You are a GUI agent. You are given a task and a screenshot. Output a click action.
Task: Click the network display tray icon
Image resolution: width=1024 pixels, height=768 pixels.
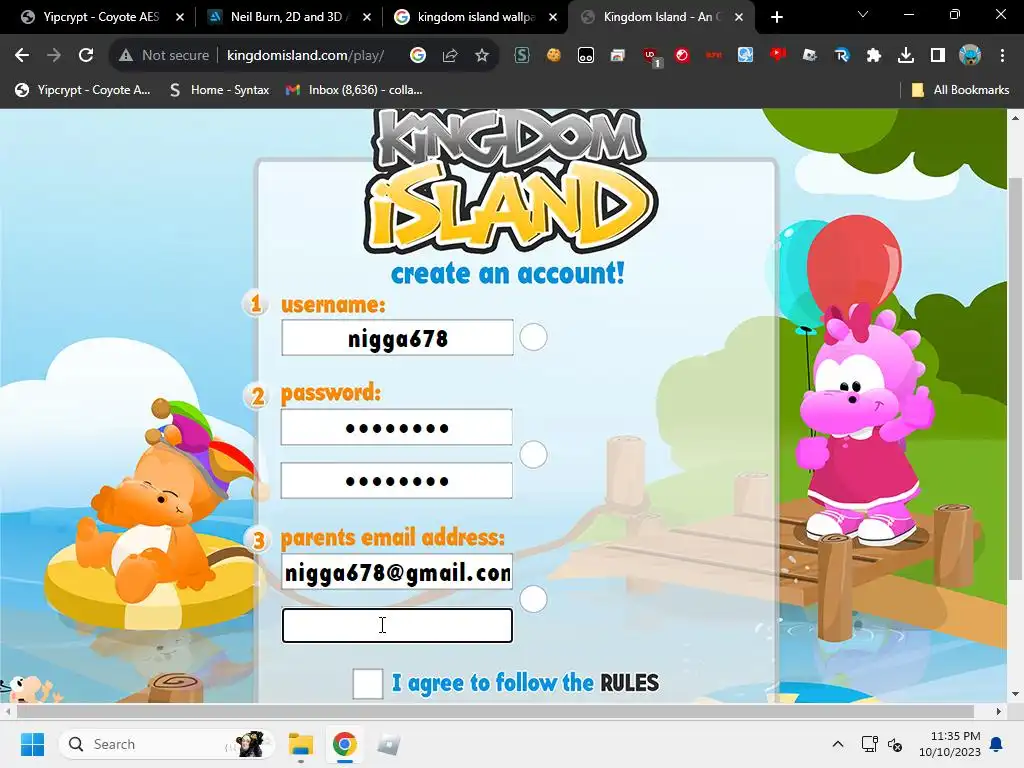tap(869, 744)
